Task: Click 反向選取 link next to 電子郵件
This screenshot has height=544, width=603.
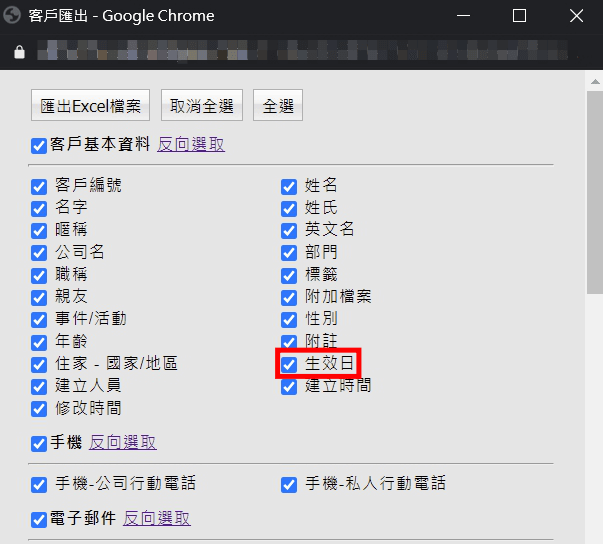Action: pyautogui.click(x=156, y=518)
